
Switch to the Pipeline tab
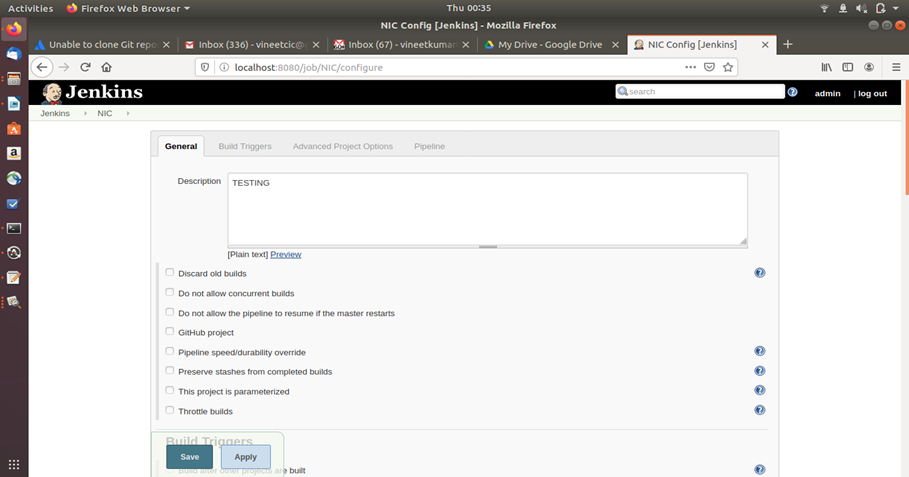tap(430, 146)
